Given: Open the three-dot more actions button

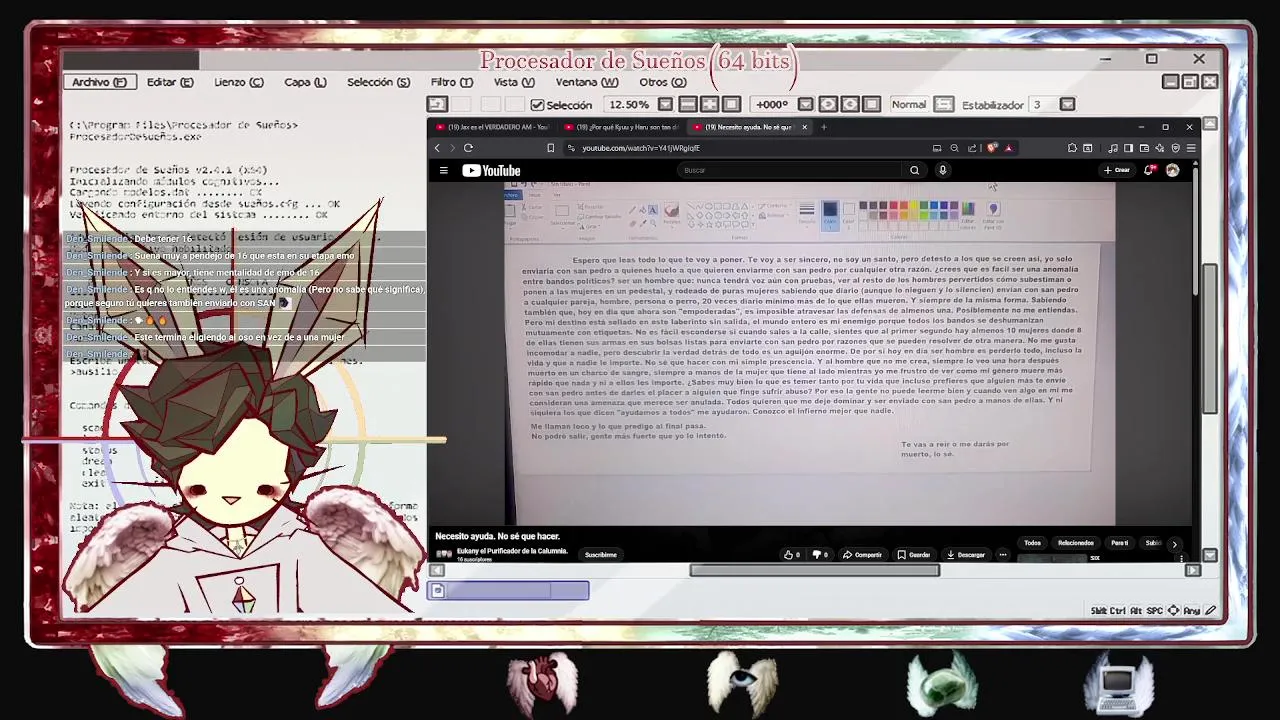Looking at the screenshot, I should click(x=1003, y=554).
